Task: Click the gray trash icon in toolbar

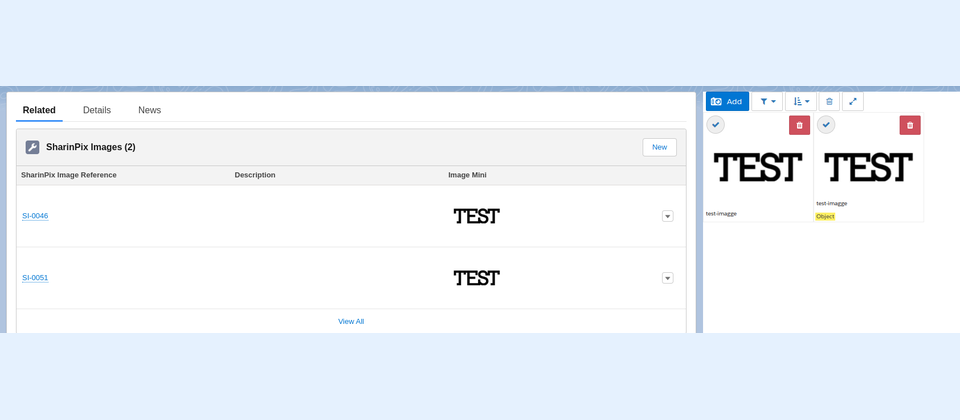Action: [x=829, y=101]
